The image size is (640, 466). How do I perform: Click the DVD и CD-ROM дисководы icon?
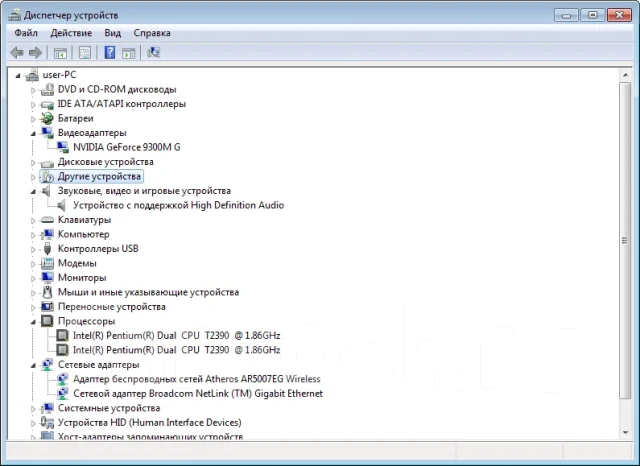[x=47, y=89]
